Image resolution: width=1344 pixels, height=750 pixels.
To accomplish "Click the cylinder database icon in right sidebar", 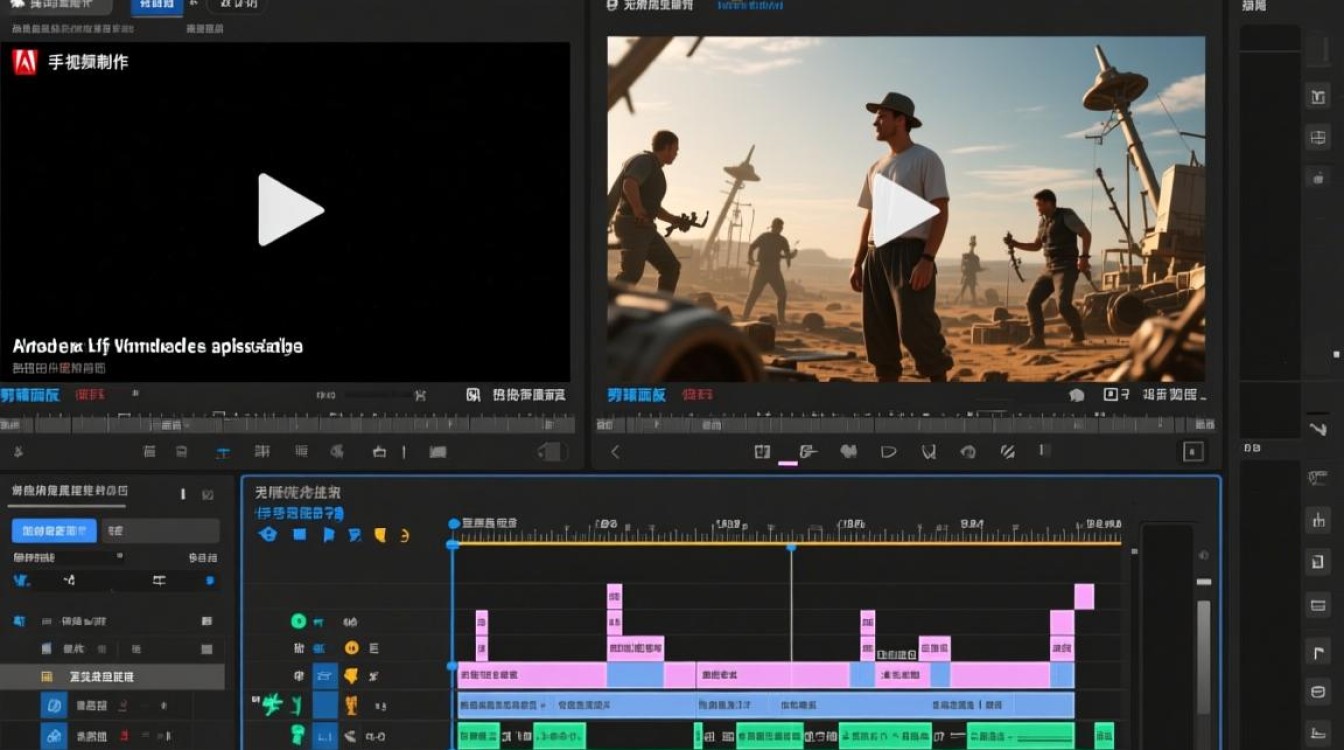I will click(x=1318, y=692).
